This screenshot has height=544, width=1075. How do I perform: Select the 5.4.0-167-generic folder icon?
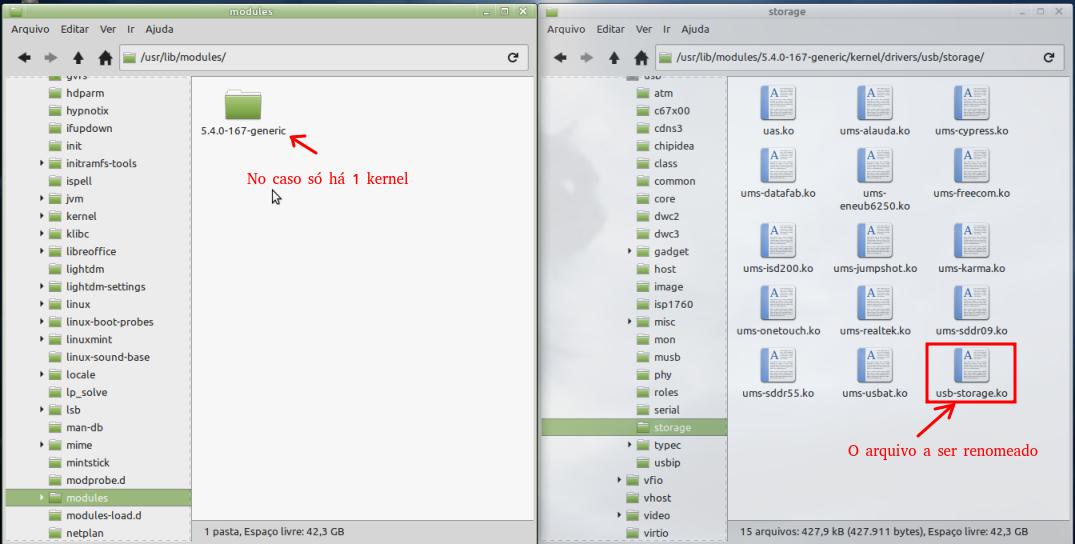pyautogui.click(x=243, y=105)
